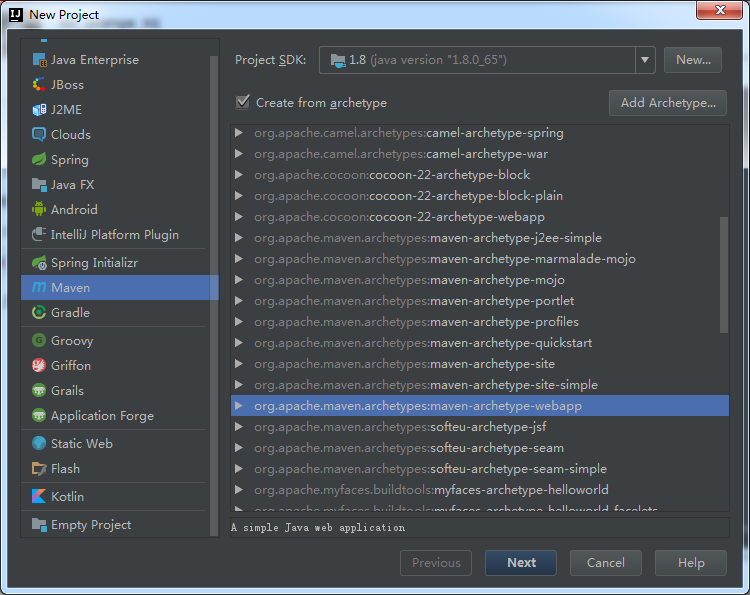Expand selected maven-archetype-webapp entry

[x=239, y=406]
